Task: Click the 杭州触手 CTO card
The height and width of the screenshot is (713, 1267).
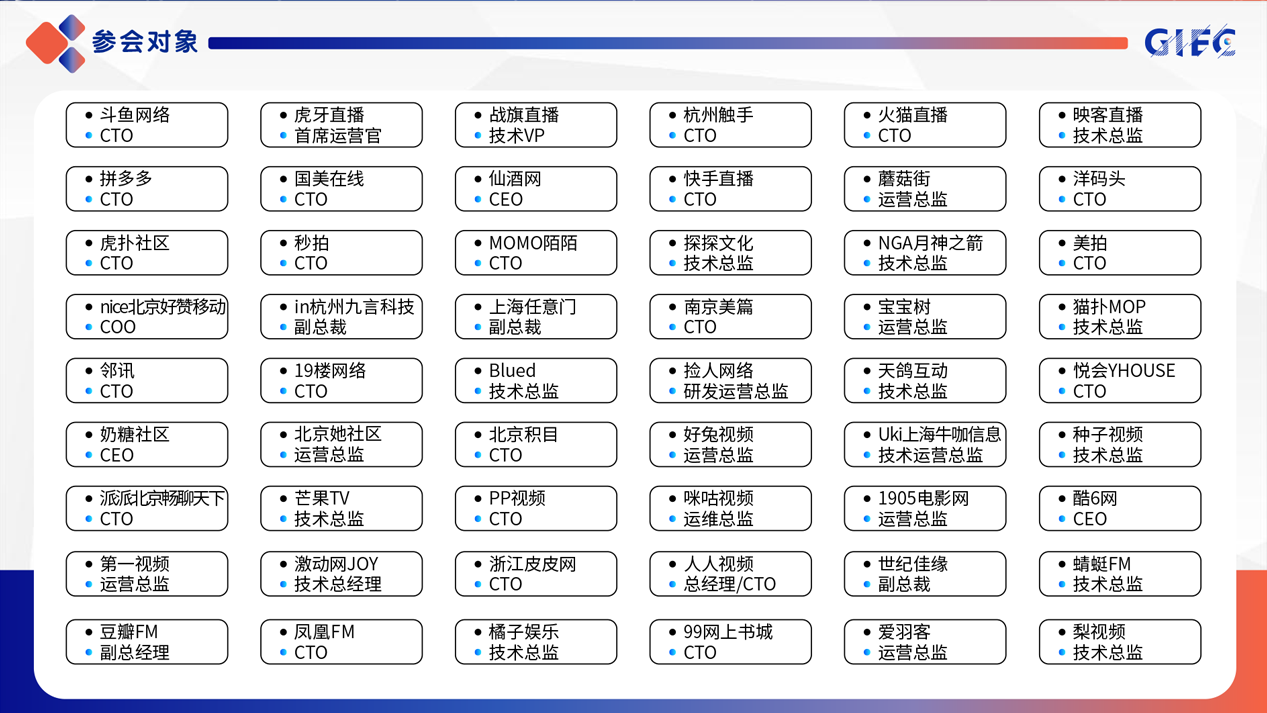Action: (x=730, y=125)
